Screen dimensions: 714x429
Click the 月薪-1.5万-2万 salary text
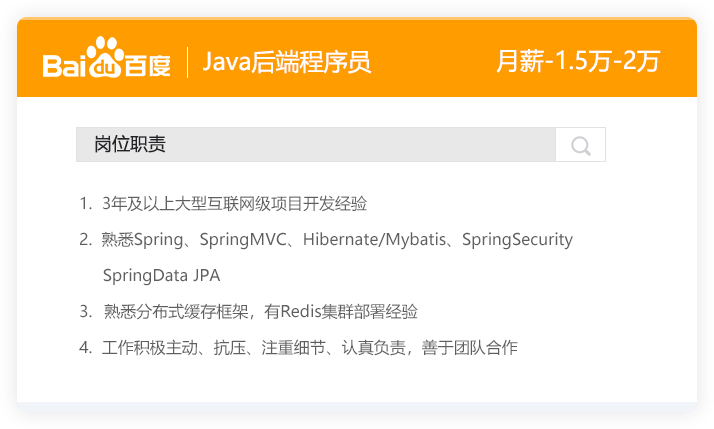click(578, 61)
